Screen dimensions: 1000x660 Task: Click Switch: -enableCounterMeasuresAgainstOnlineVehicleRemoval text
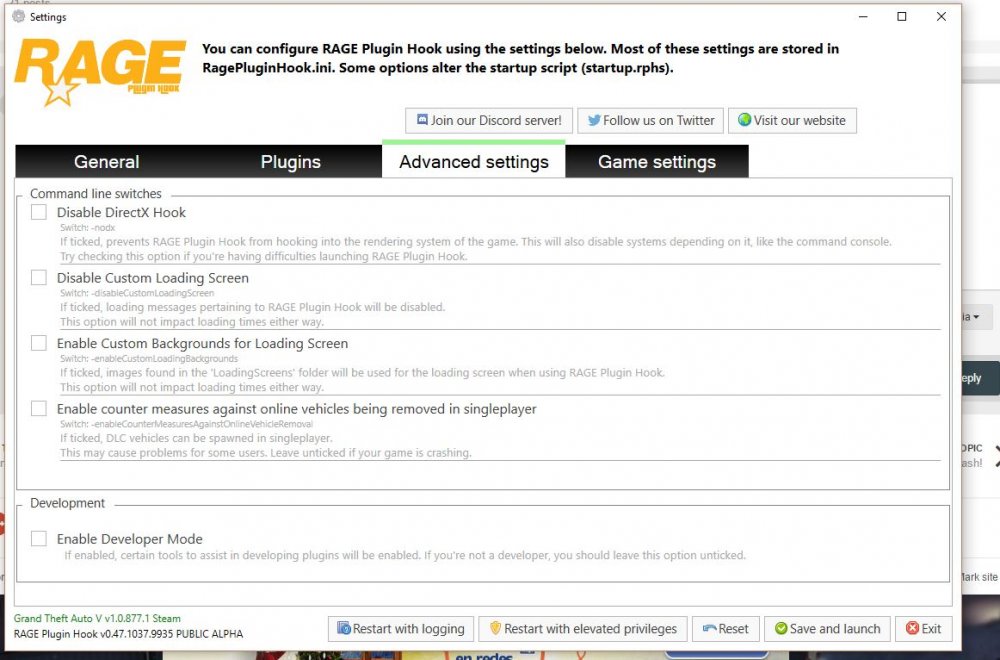point(186,424)
